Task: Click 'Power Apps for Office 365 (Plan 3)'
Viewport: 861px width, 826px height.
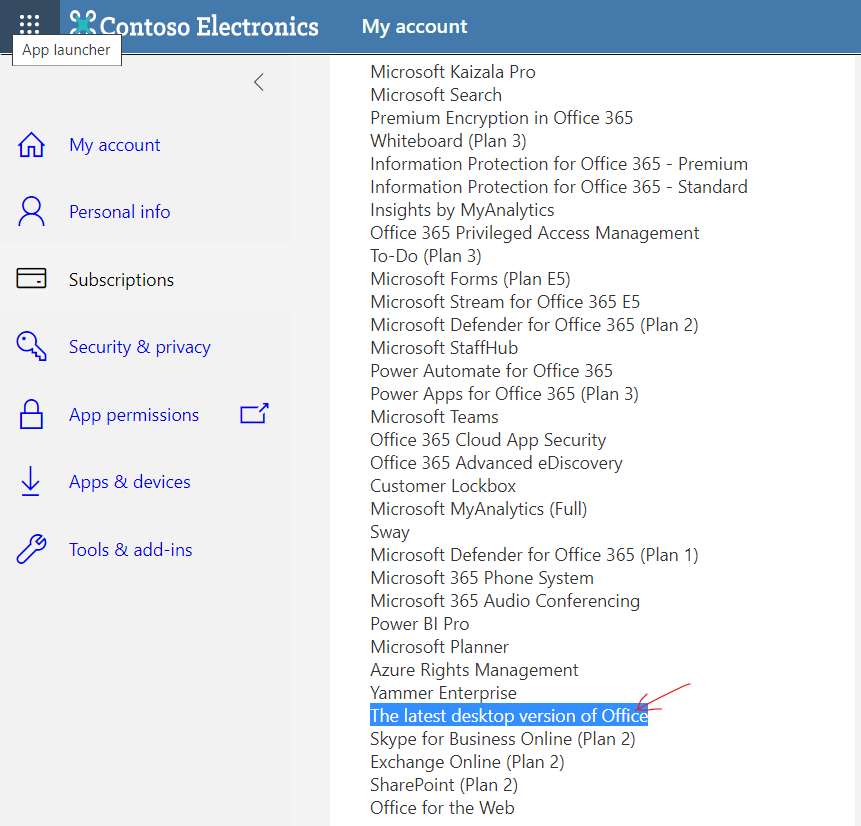Action: [504, 394]
